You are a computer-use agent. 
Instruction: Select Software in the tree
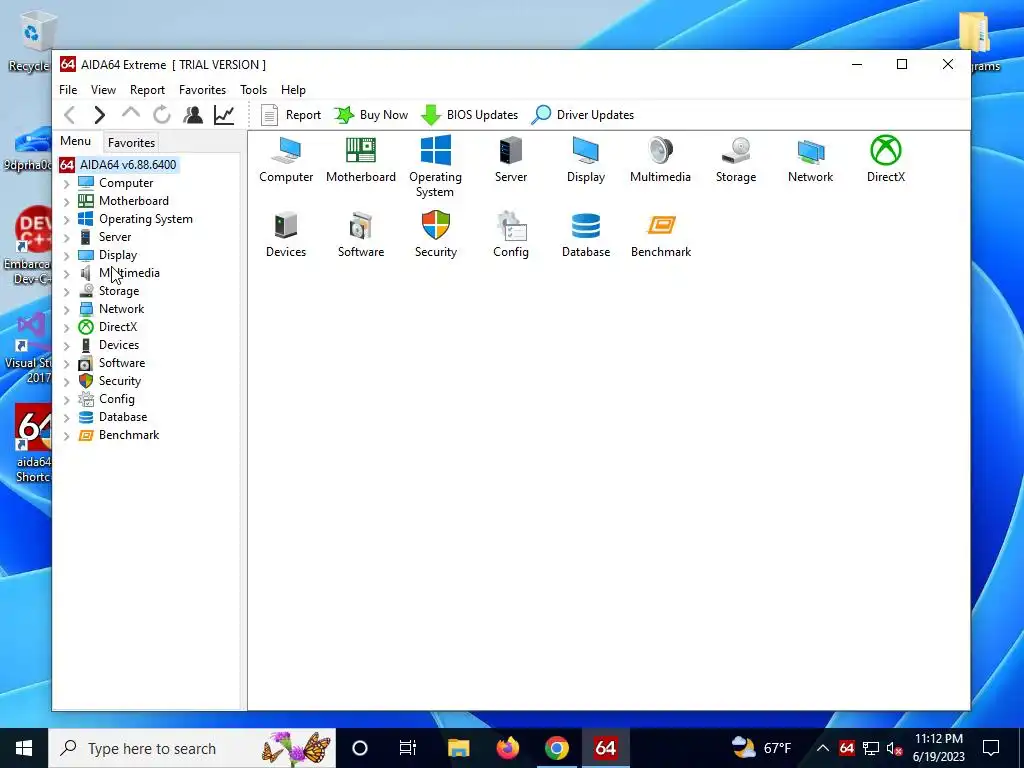pyautogui.click(x=122, y=362)
